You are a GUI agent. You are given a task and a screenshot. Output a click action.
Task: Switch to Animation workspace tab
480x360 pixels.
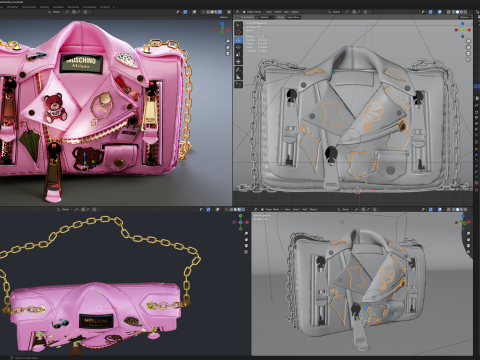(58, 7)
